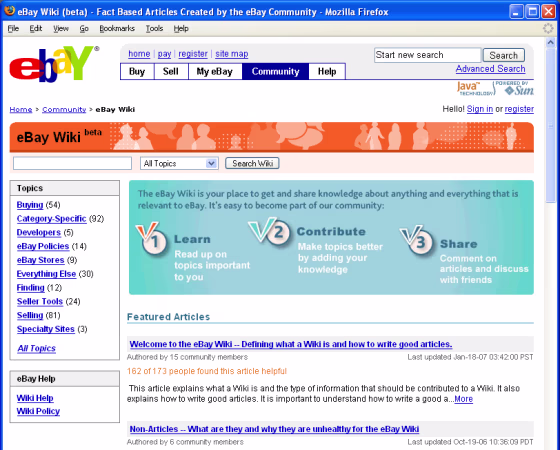This screenshot has height=450, width=560.
Task: Click the eBay logo
Action: point(54,64)
